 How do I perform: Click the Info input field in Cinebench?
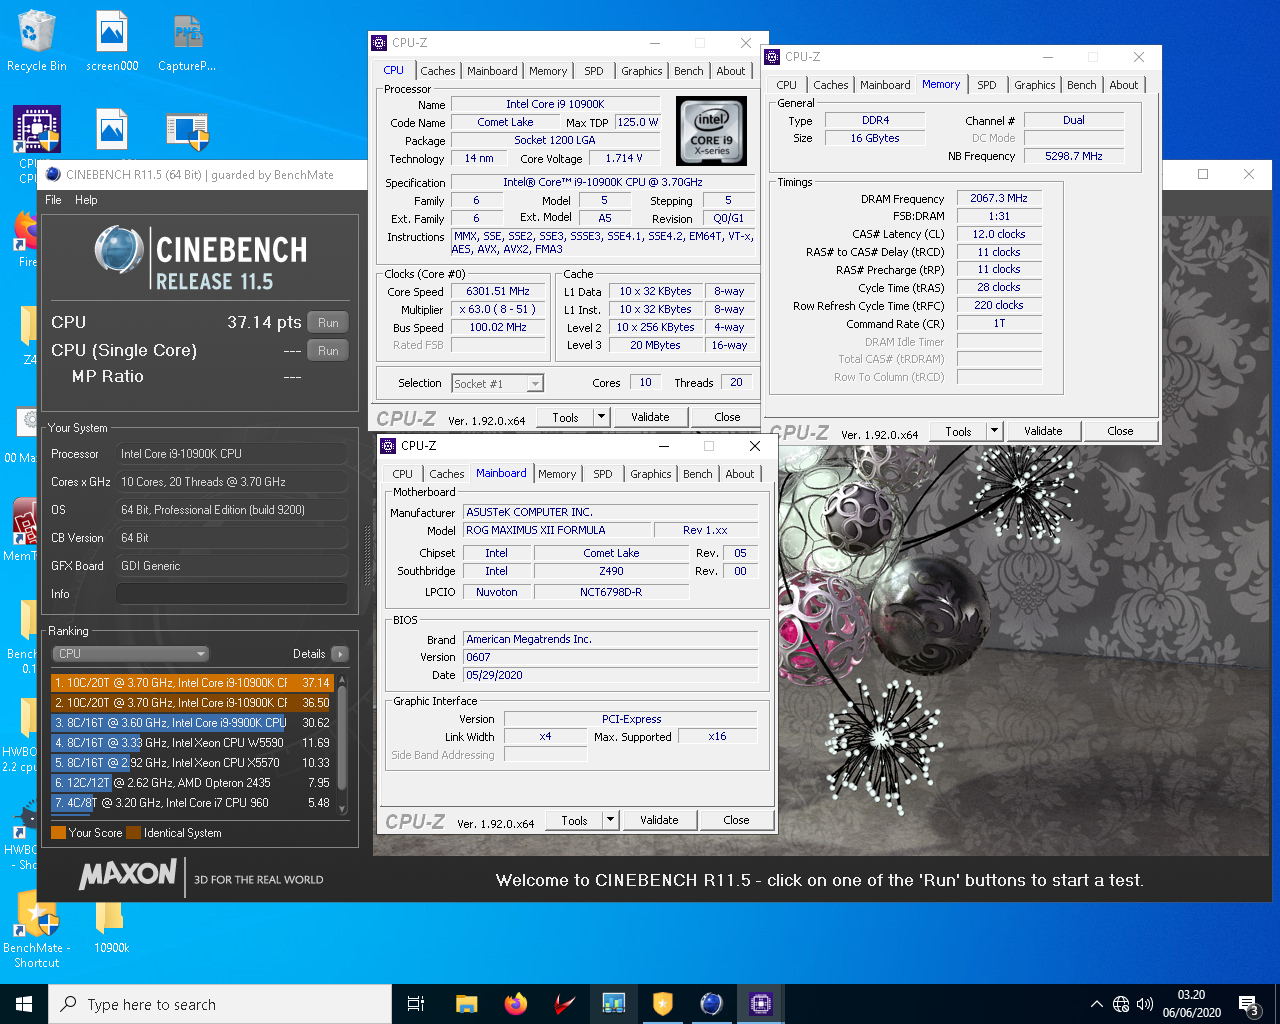point(232,594)
